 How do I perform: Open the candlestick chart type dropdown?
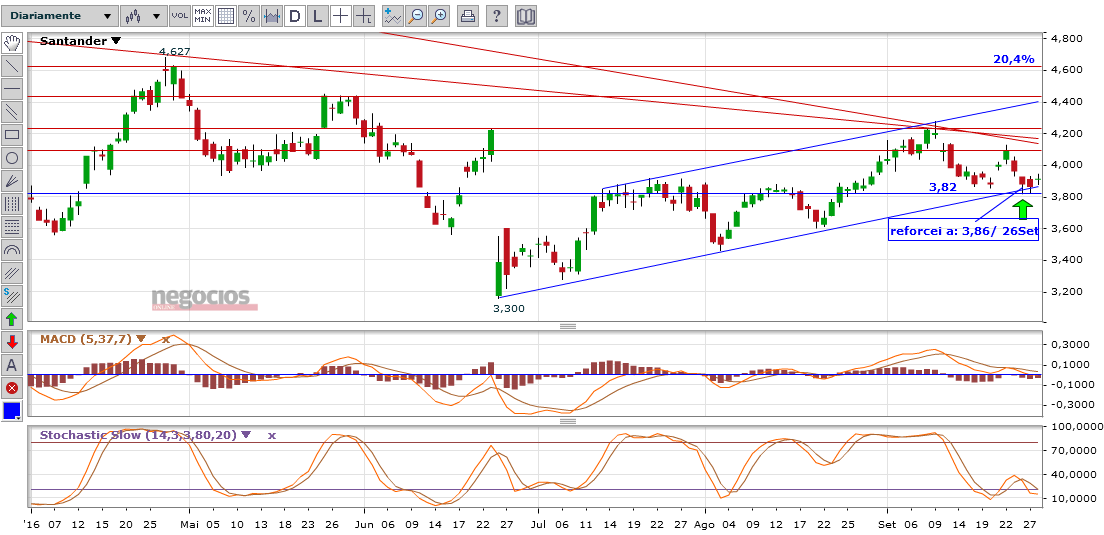pyautogui.click(x=144, y=15)
